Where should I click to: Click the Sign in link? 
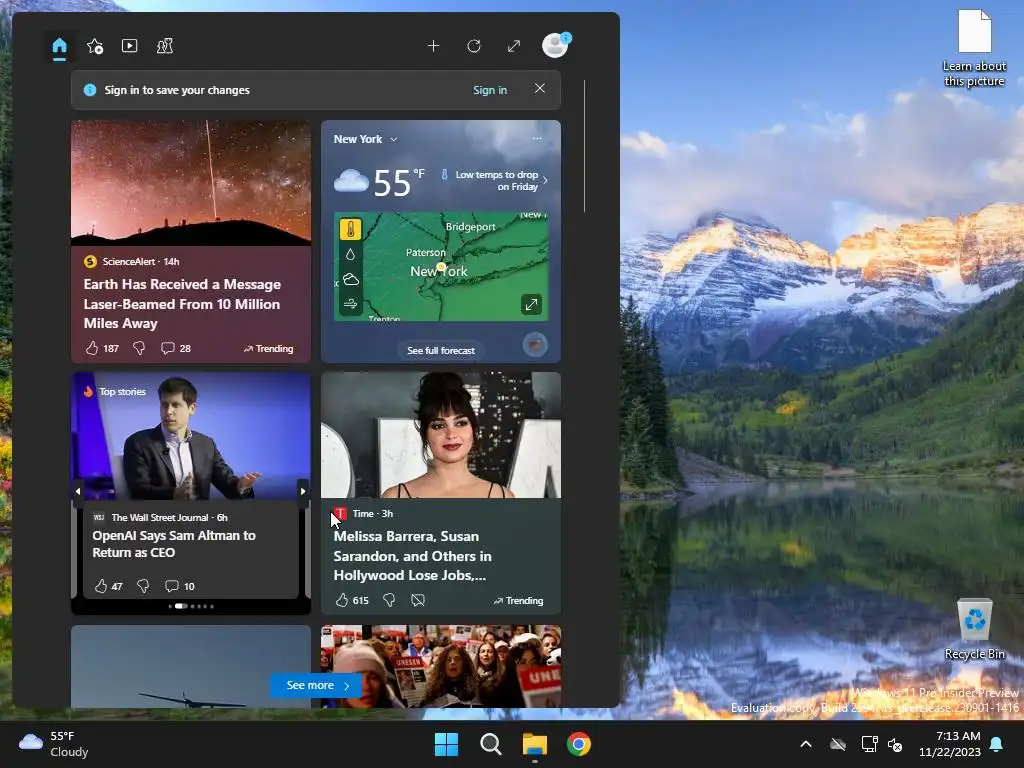pyautogui.click(x=490, y=90)
